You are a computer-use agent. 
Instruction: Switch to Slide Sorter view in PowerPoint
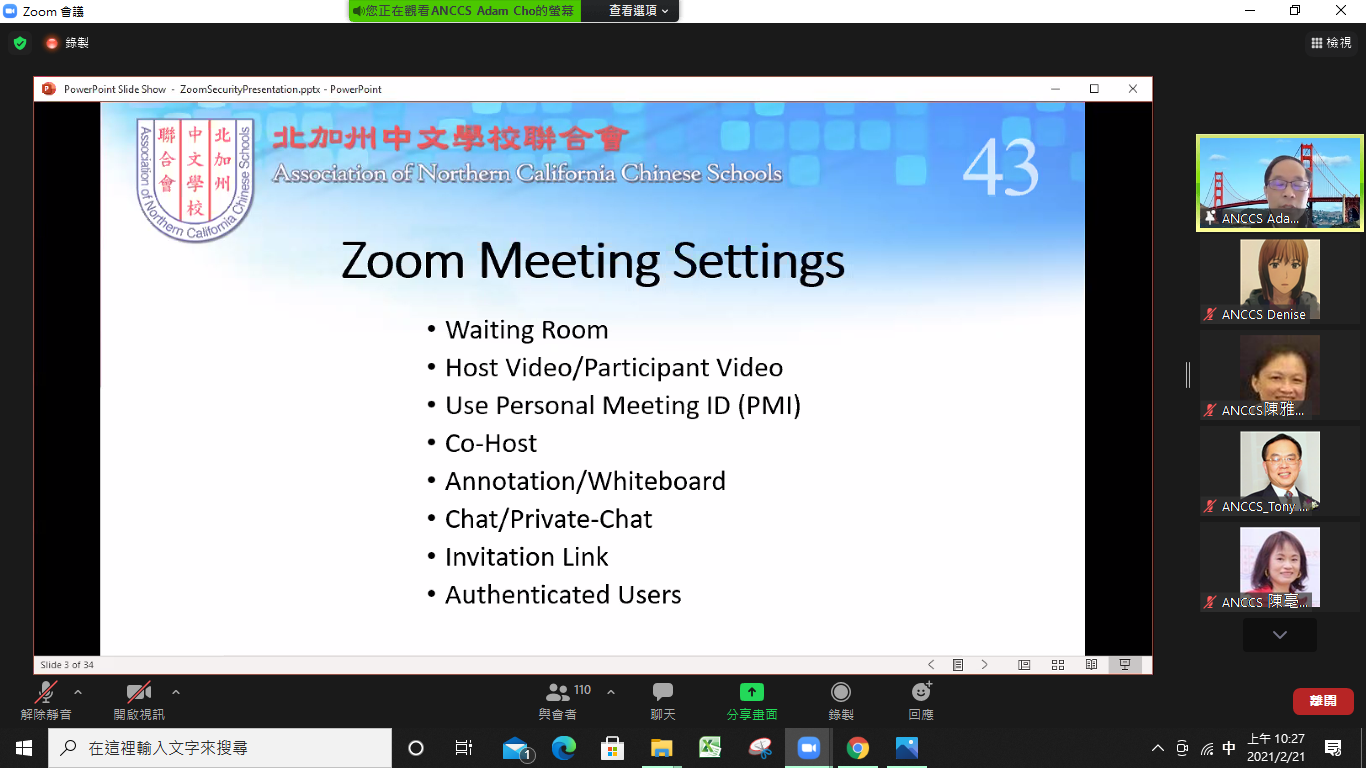coord(1057,664)
